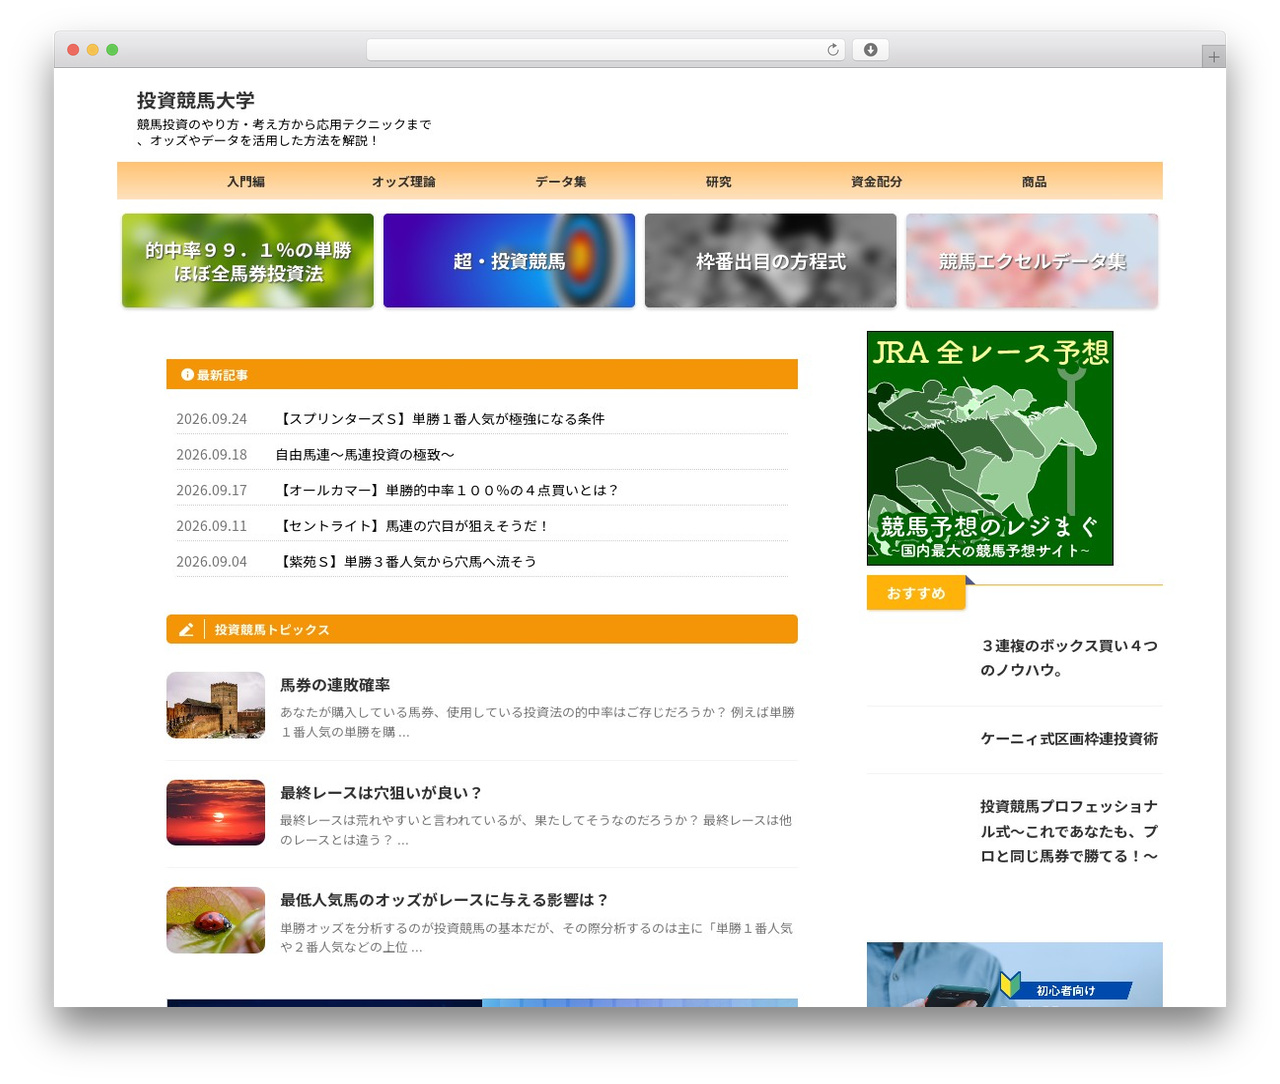Open the オッズ理論 menu item

pos(404,182)
